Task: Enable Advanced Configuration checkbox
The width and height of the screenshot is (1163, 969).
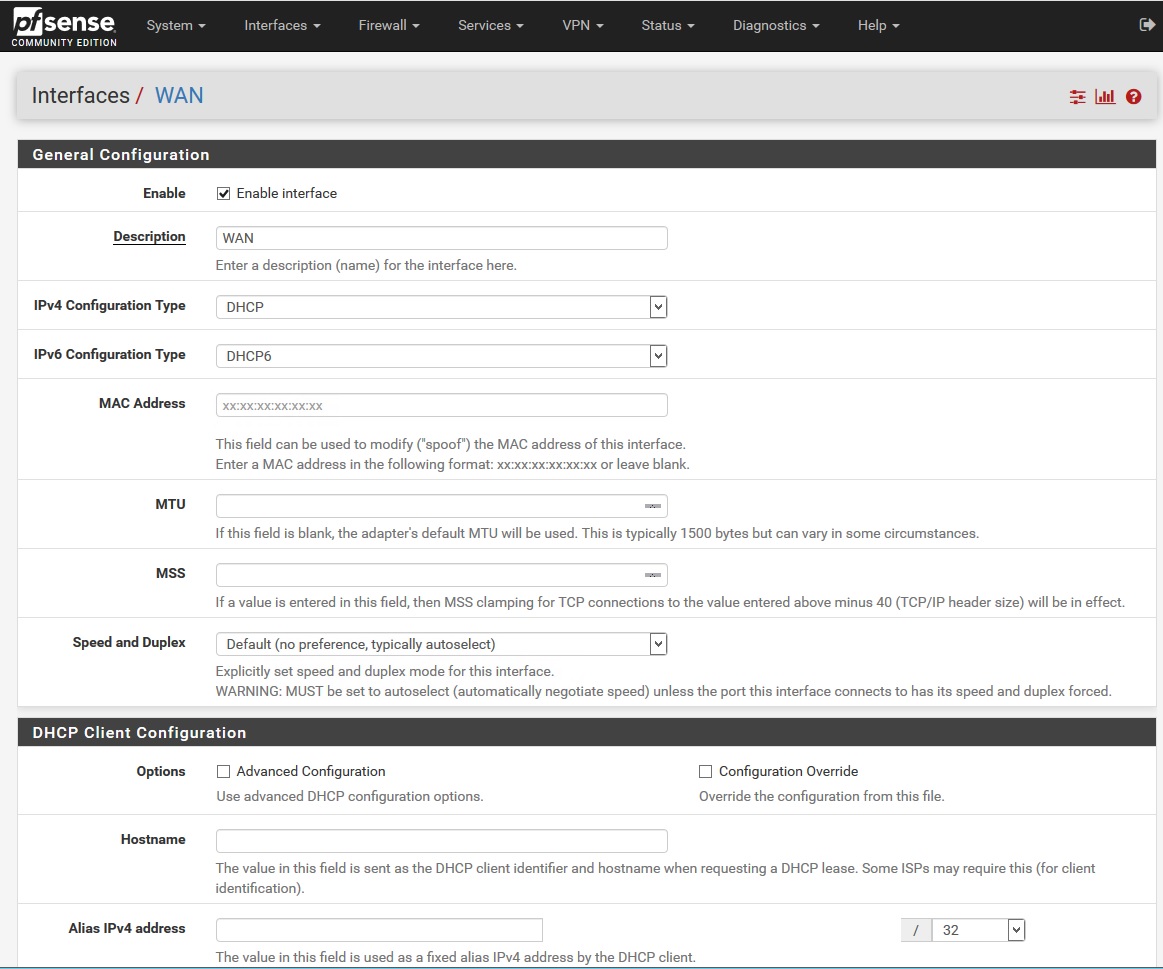Action: (223, 772)
